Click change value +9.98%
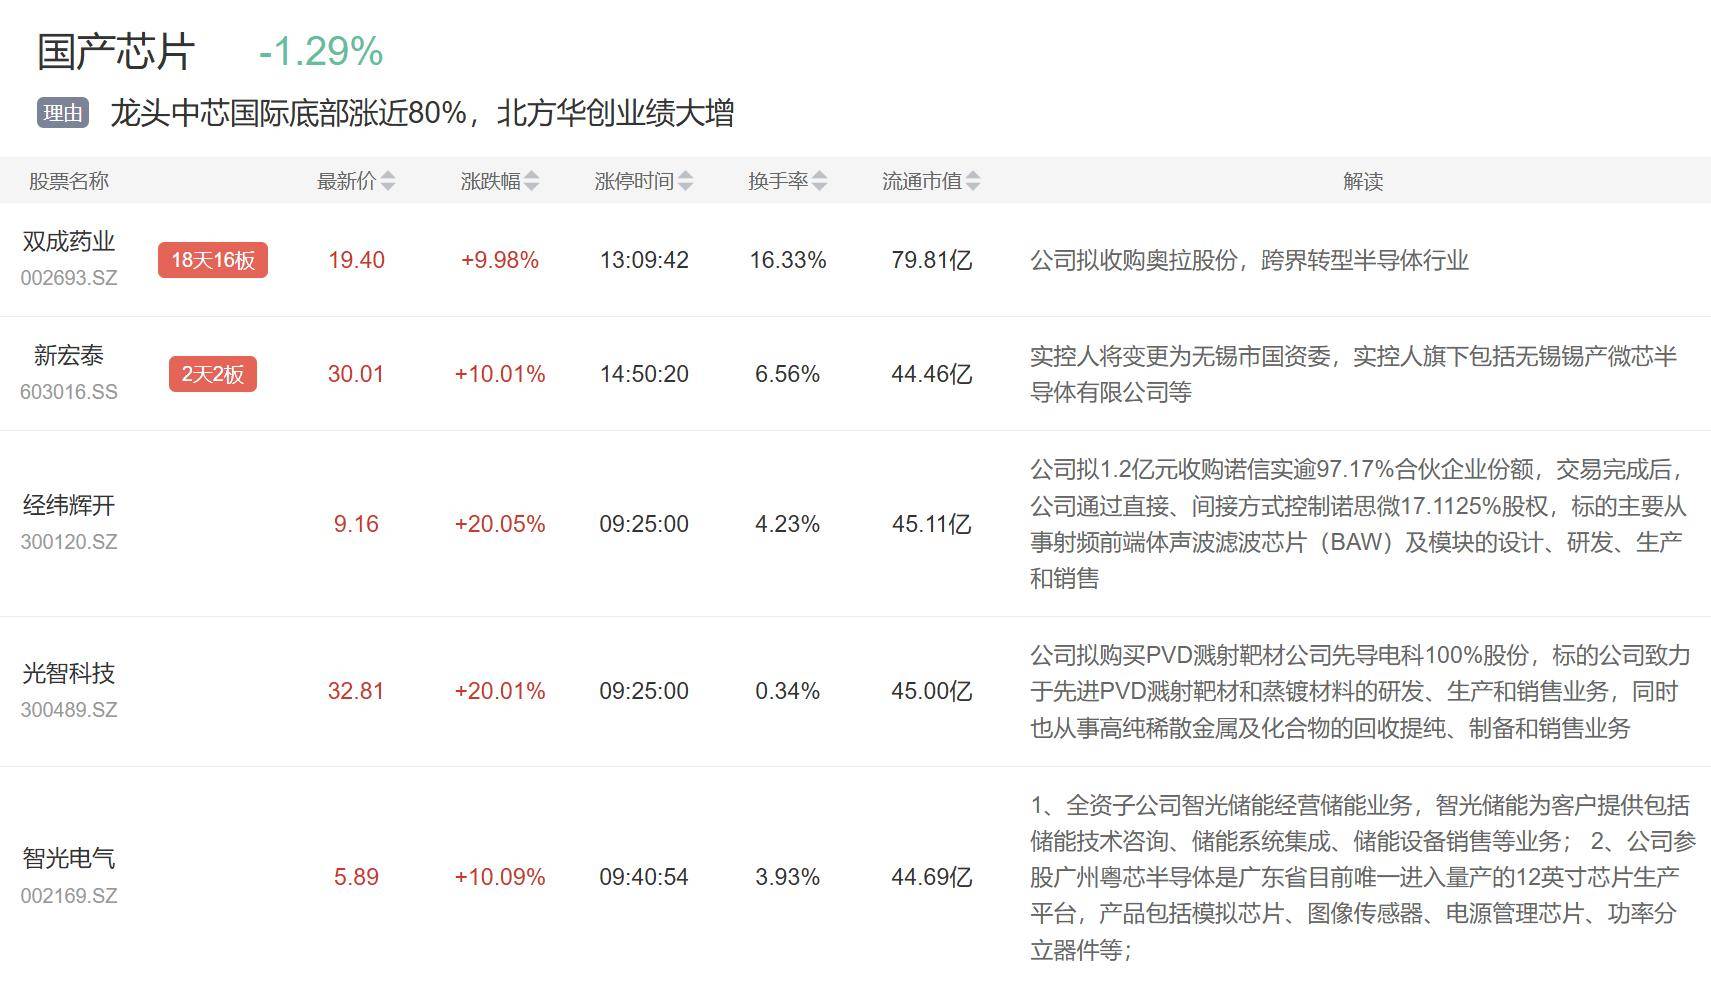 pos(500,260)
